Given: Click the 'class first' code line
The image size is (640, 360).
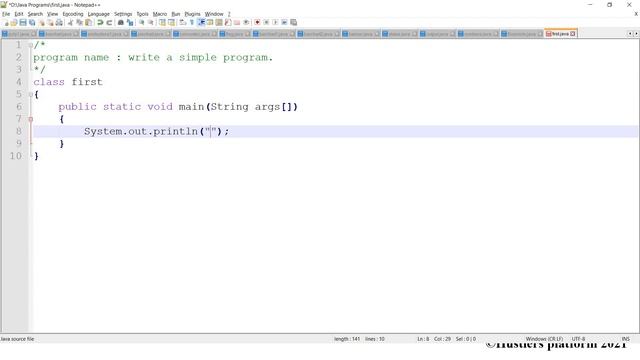Looking at the screenshot, I should pos(68,82).
